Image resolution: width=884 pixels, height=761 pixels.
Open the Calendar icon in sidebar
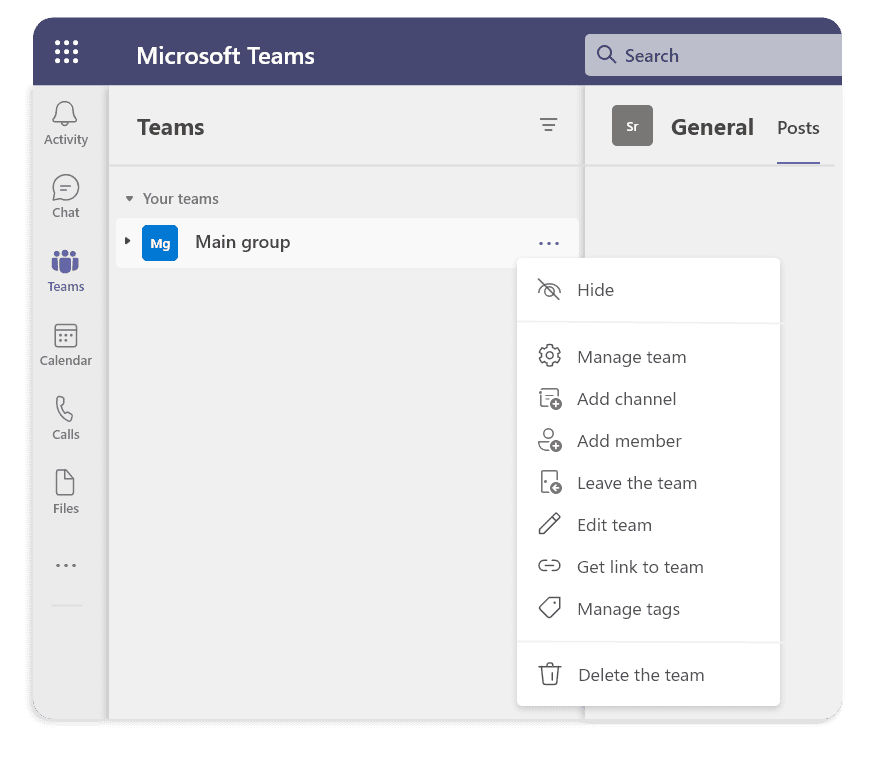click(x=66, y=336)
